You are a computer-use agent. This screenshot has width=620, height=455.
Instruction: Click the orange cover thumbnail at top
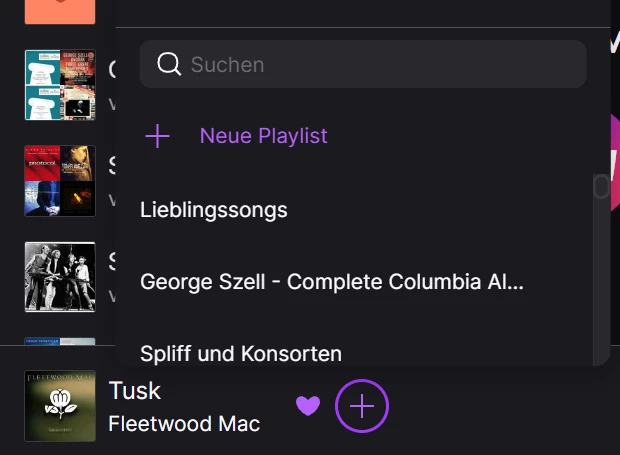click(x=60, y=11)
